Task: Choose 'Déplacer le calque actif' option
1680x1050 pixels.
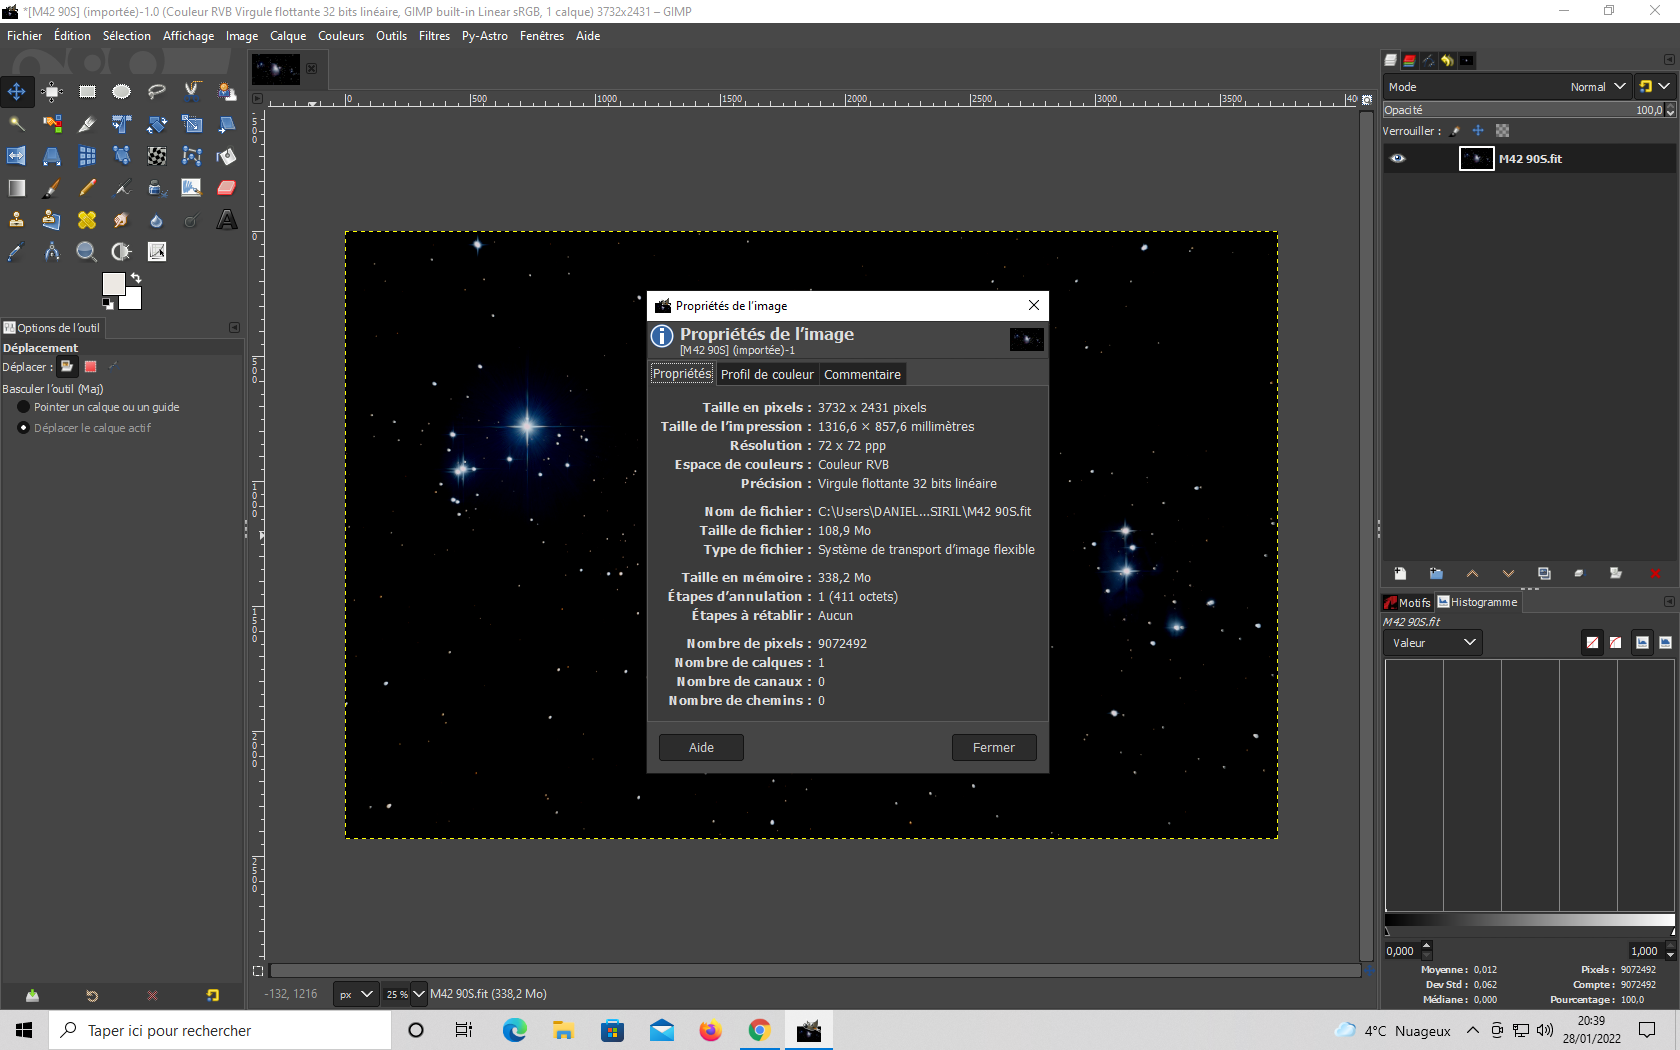Action: [x=84, y=428]
